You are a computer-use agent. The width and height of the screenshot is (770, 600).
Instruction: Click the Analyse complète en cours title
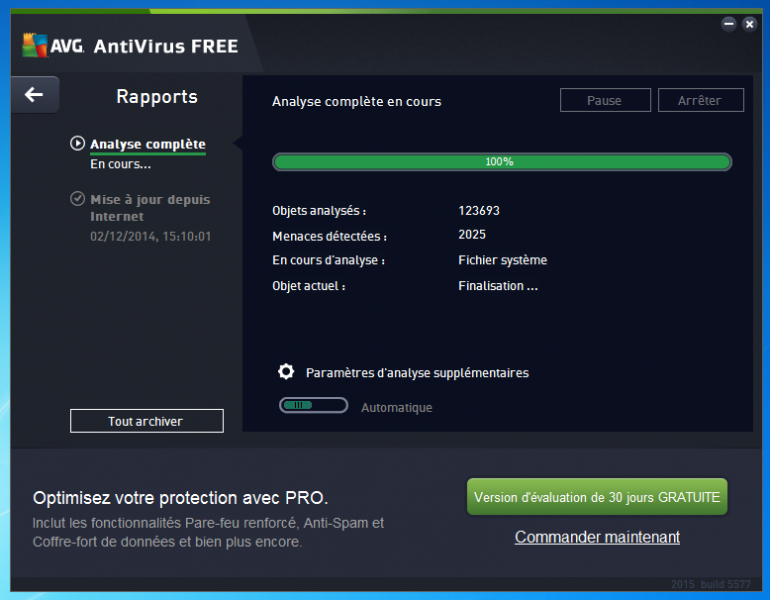357,102
